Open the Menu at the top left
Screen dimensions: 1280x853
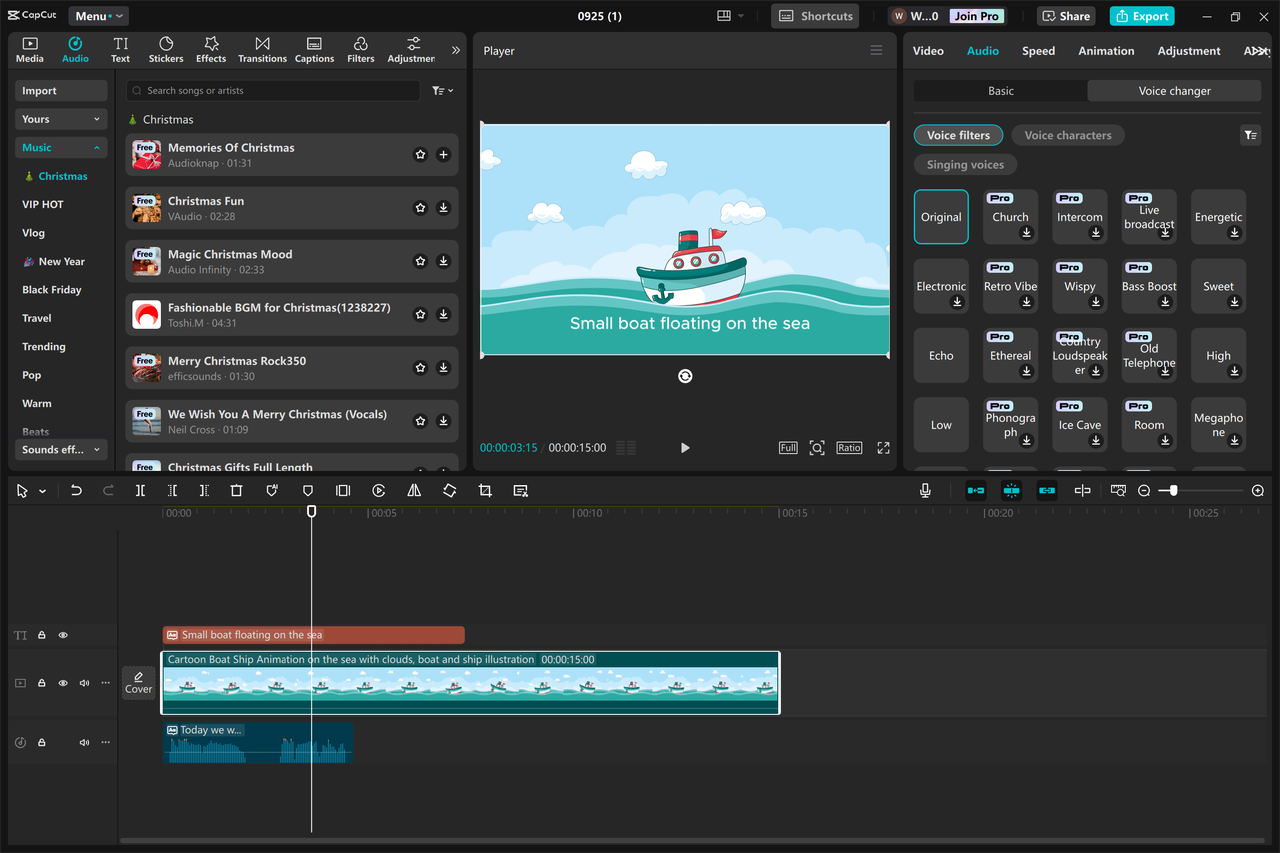[98, 15]
